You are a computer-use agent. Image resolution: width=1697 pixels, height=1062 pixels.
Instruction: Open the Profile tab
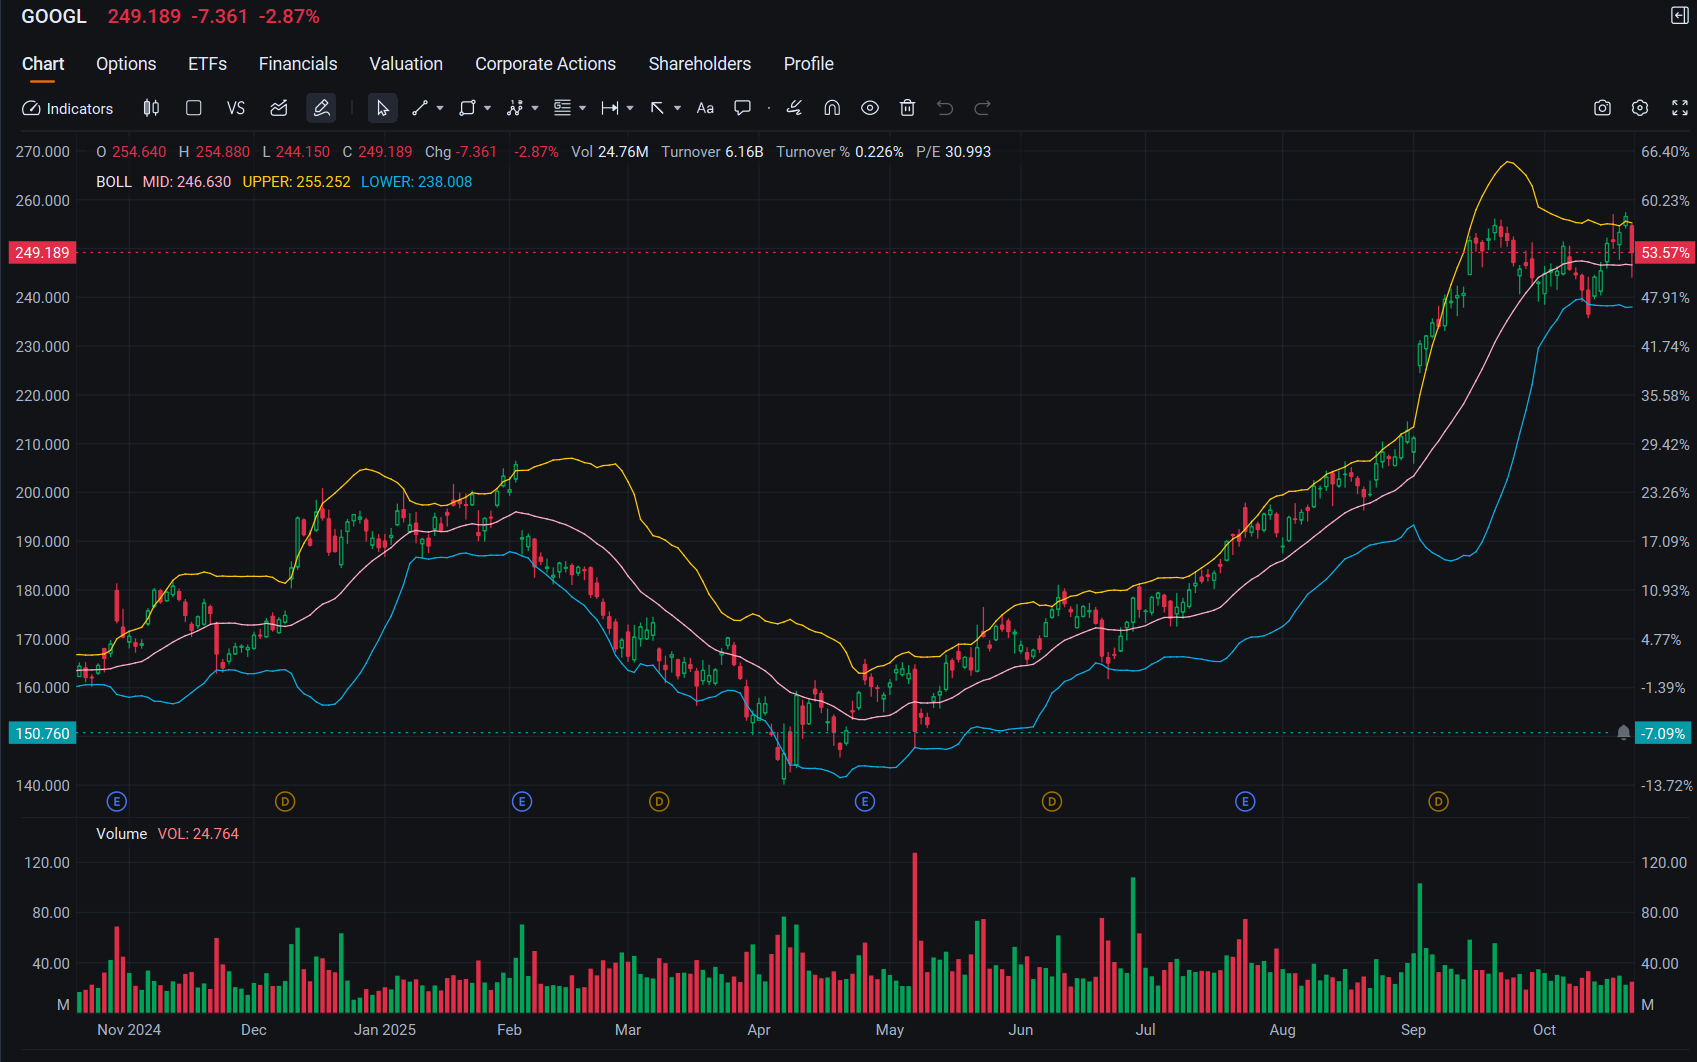(809, 64)
